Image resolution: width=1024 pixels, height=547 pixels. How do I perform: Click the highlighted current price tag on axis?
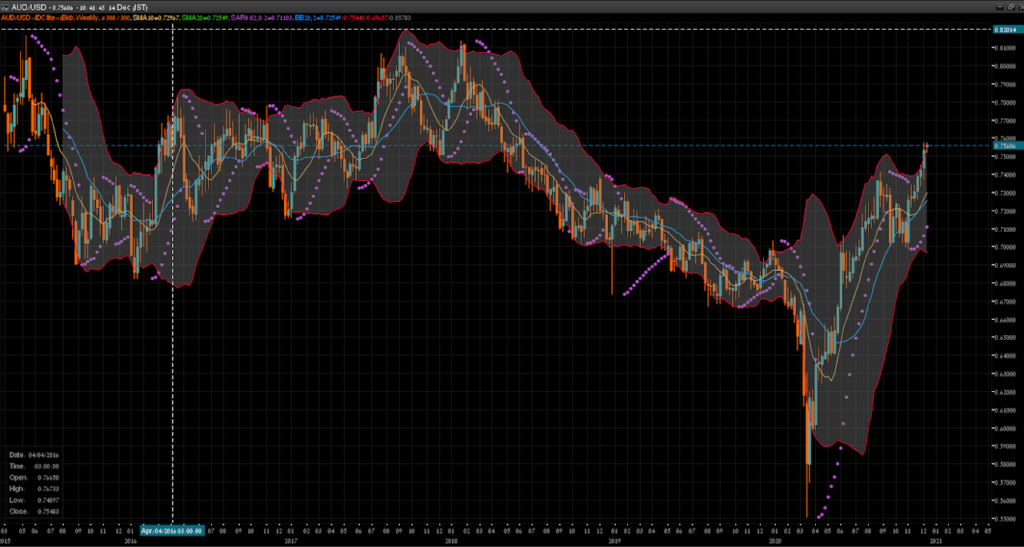coord(1005,146)
